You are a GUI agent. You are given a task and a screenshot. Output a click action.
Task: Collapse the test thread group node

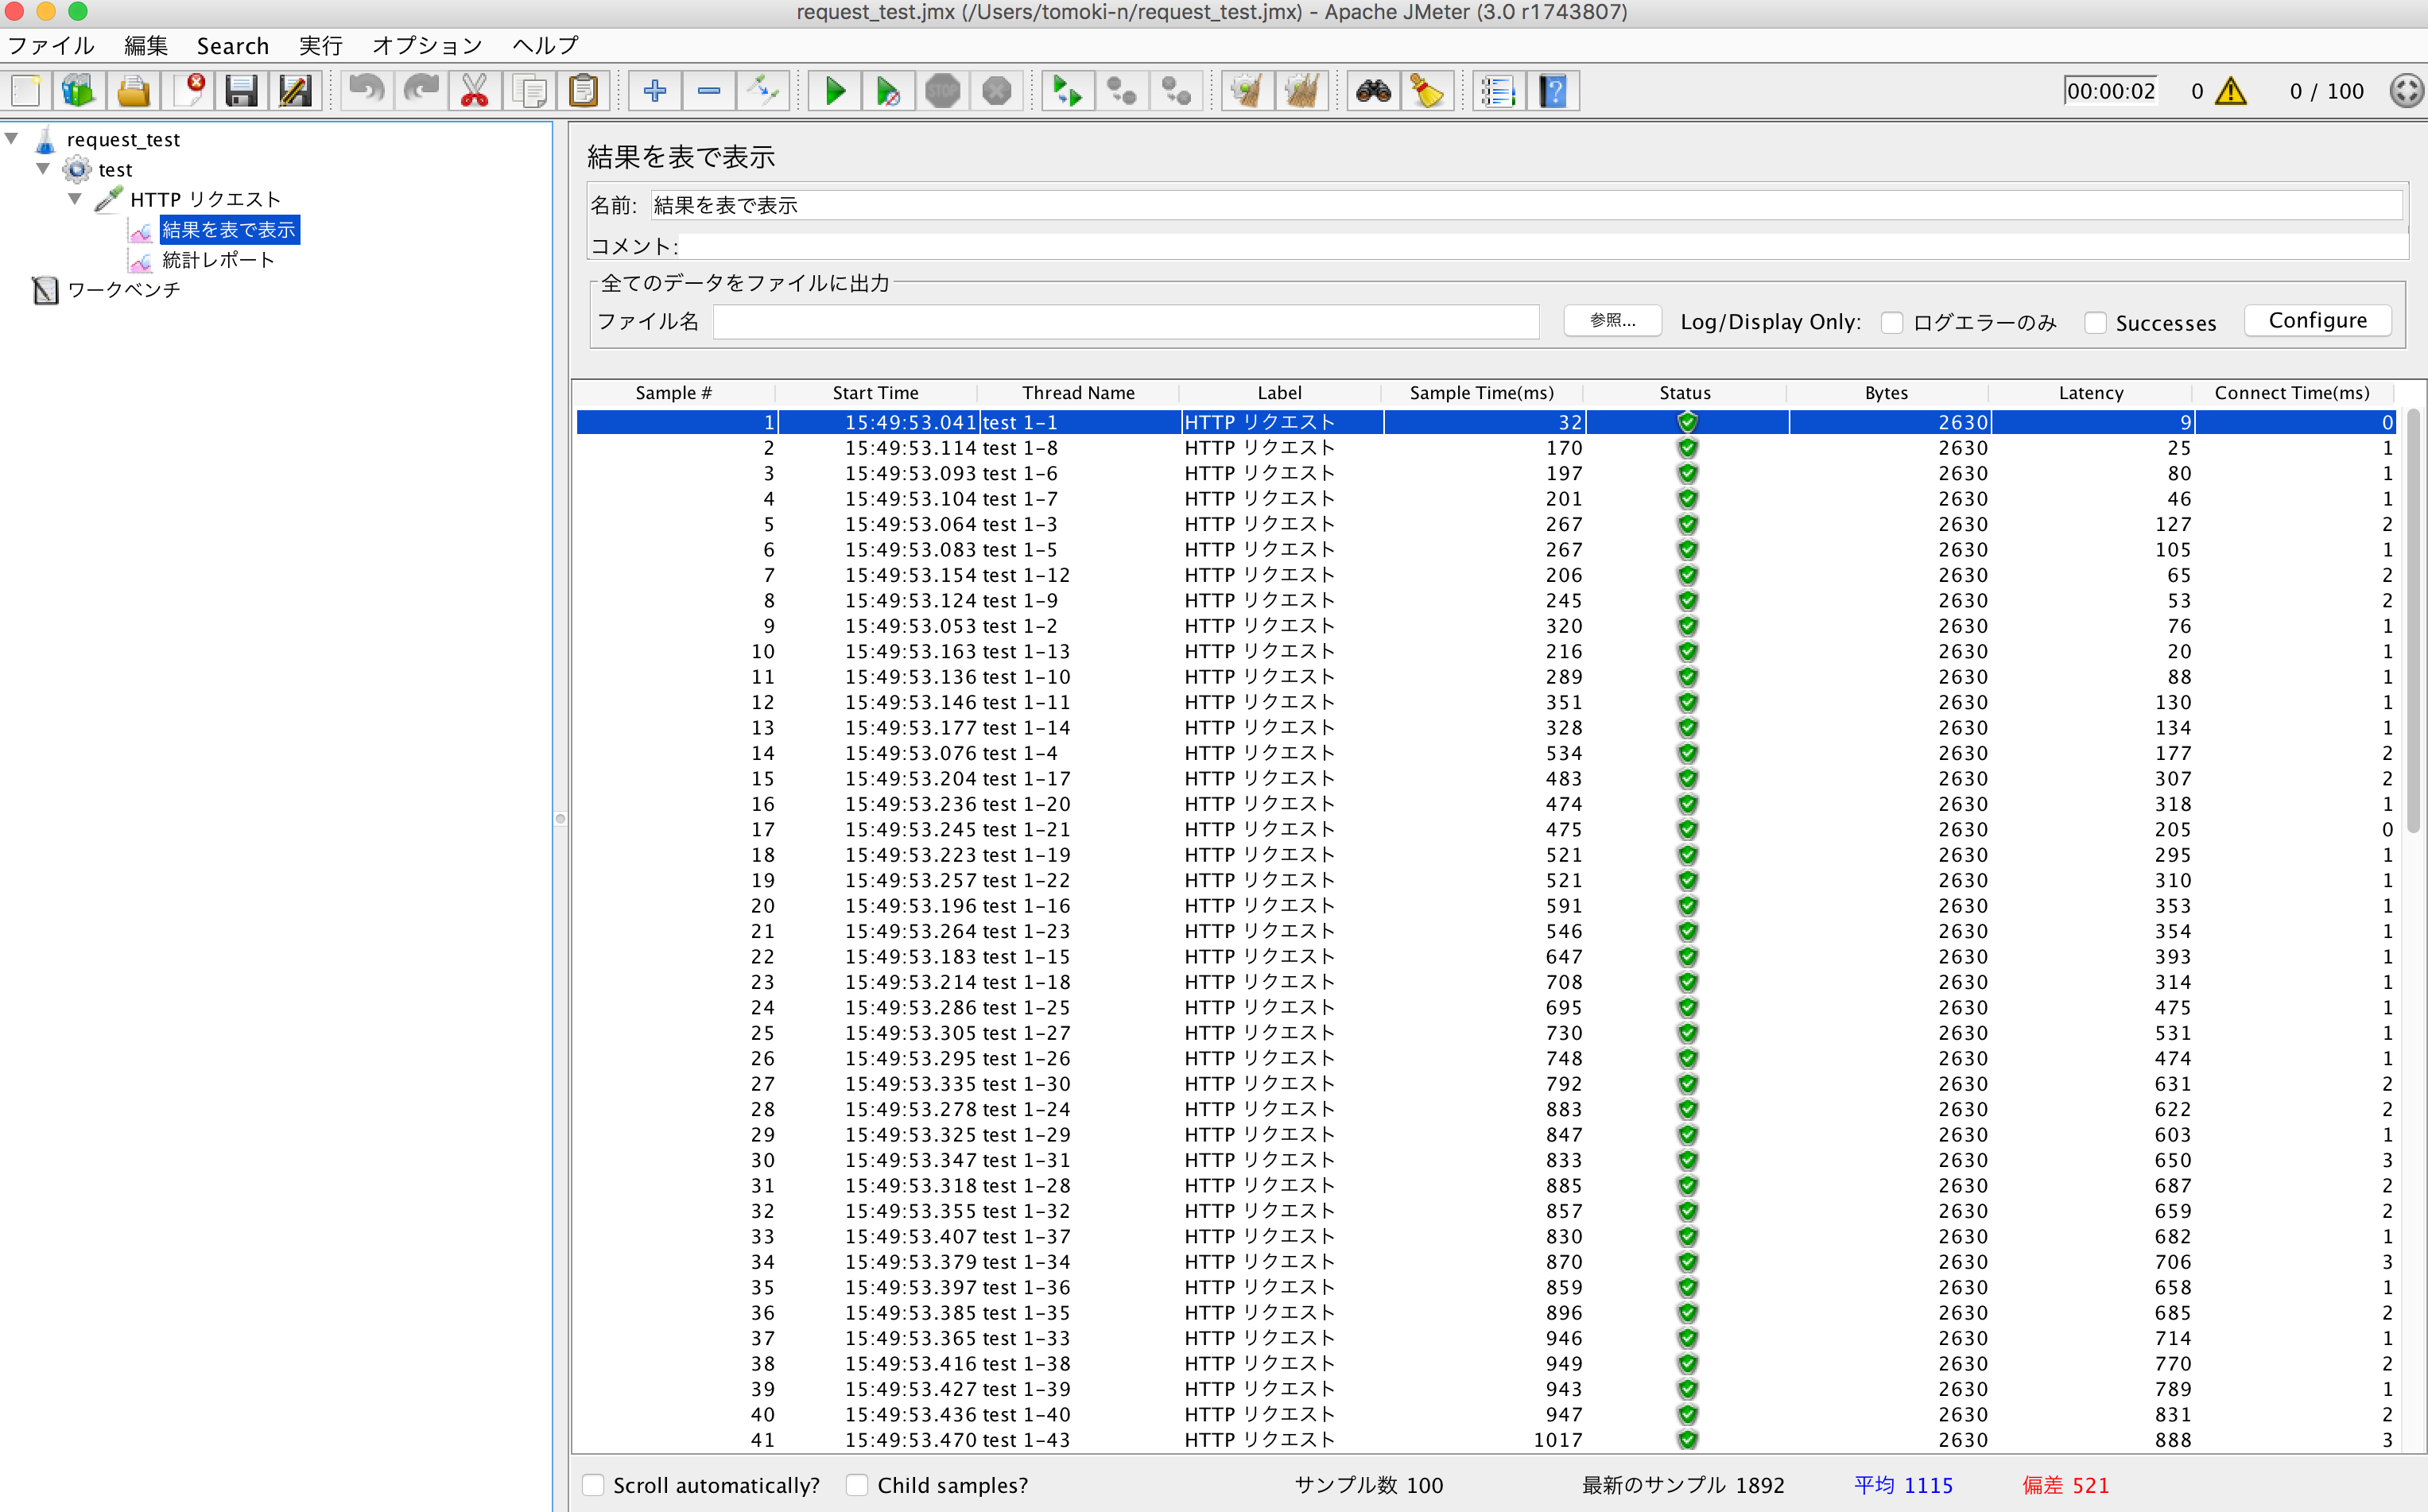tap(43, 169)
